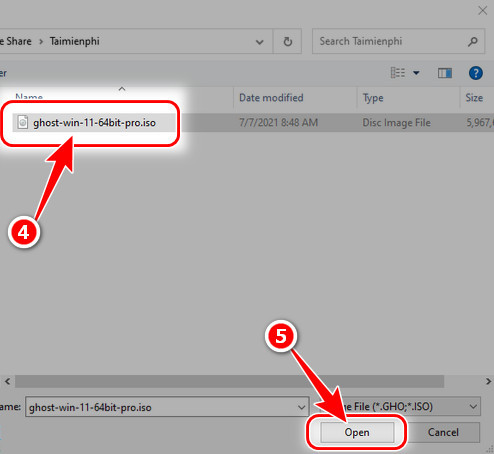The width and height of the screenshot is (496, 455).
Task: Click the Cancel button
Action: 443,432
